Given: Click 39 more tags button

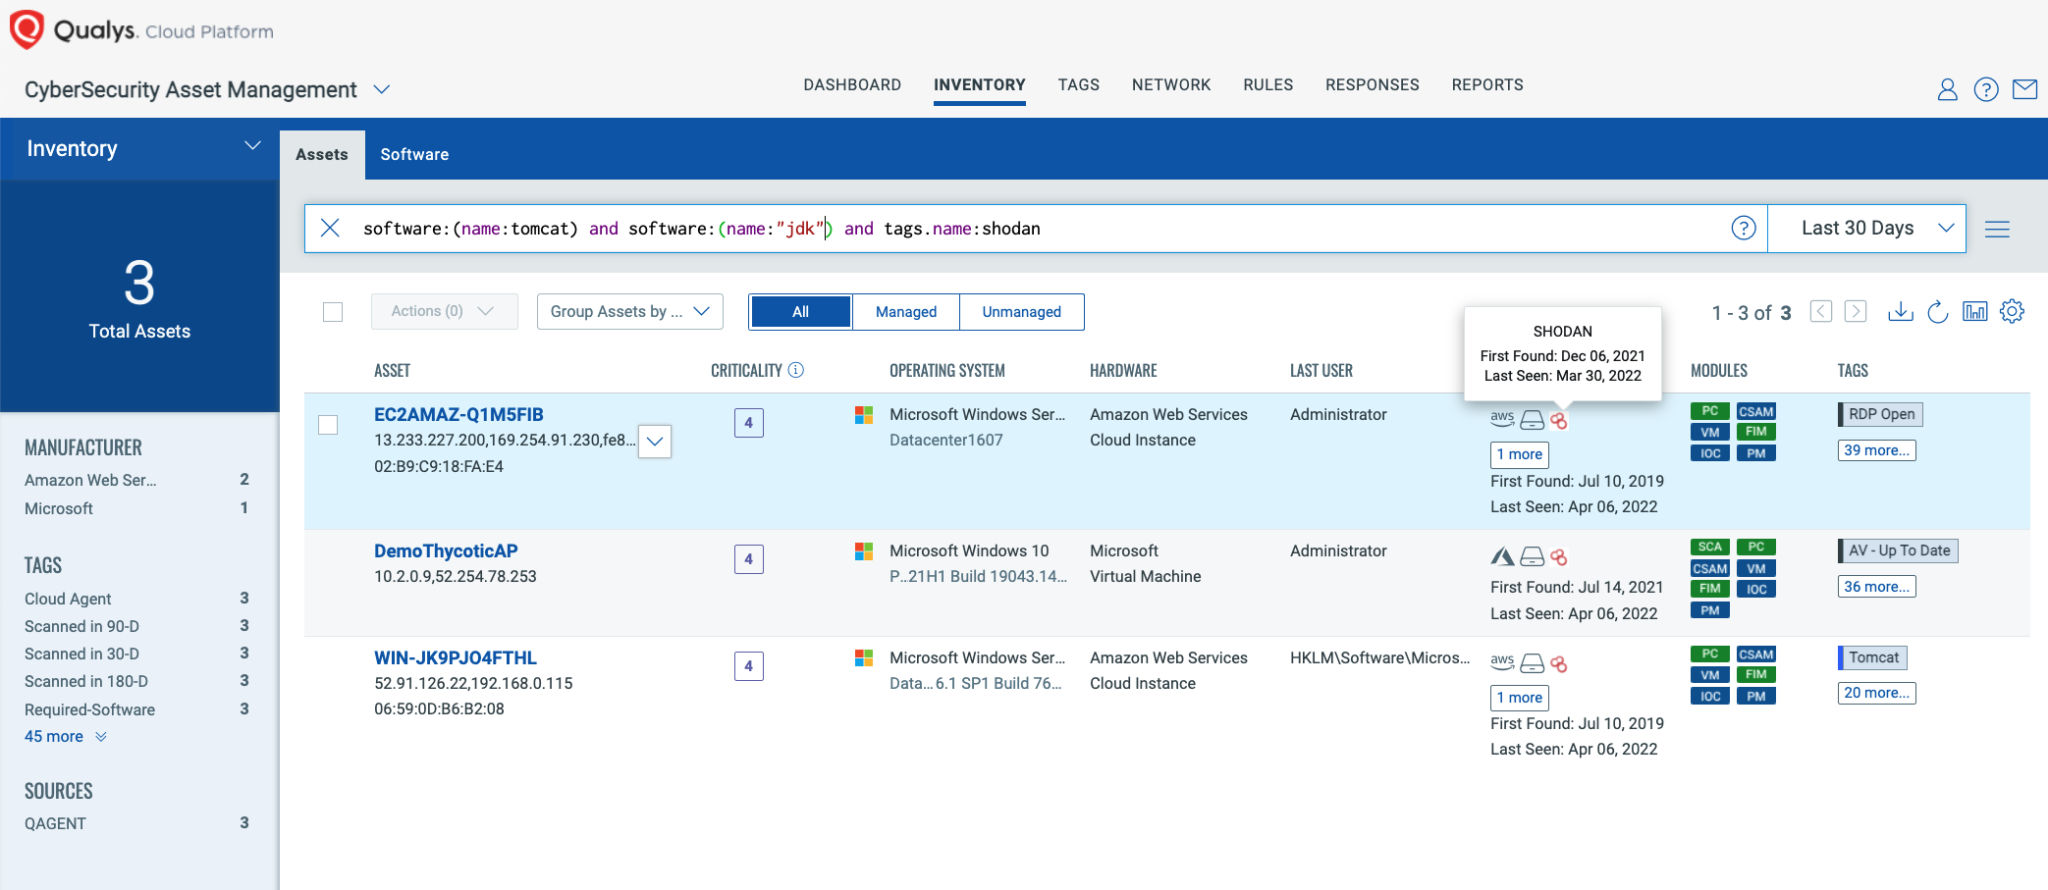Looking at the screenshot, I should coord(1876,450).
